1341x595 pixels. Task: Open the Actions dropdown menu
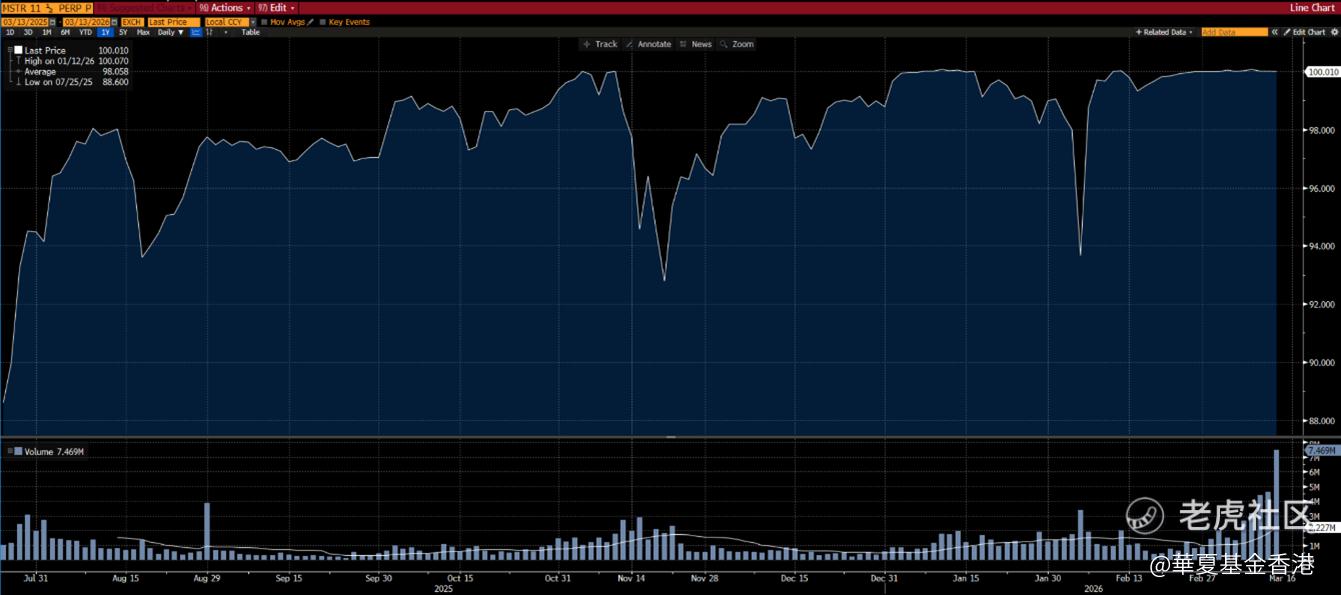pos(225,8)
